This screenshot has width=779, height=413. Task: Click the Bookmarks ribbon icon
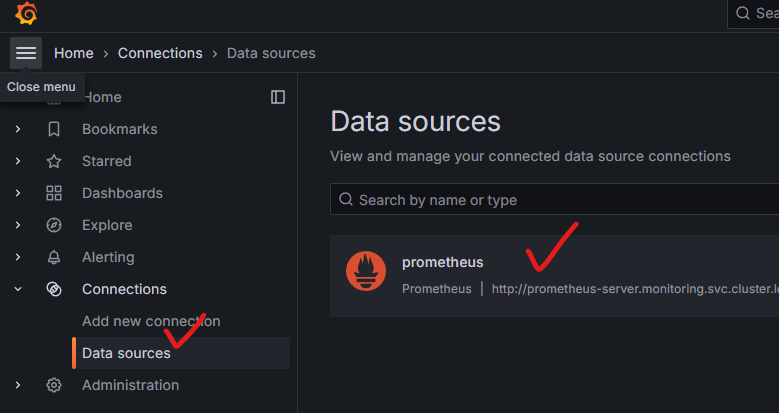[x=54, y=129]
